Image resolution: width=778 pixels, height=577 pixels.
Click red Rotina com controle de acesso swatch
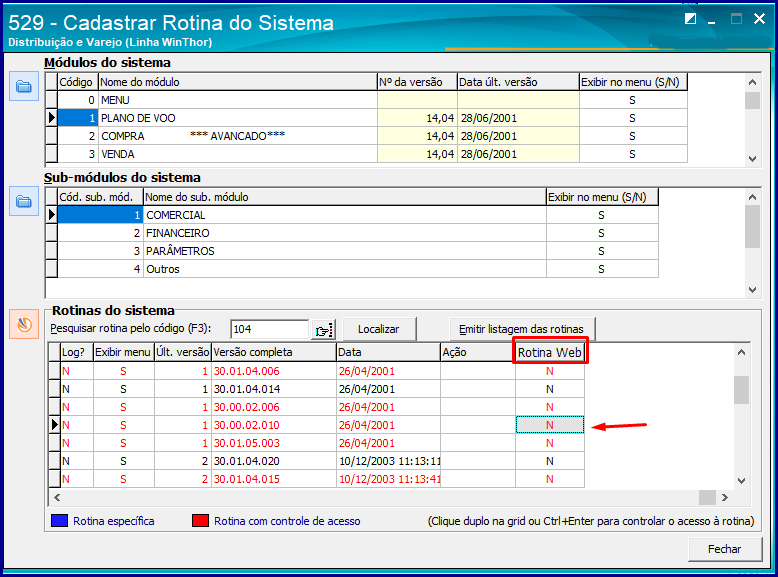click(x=200, y=520)
